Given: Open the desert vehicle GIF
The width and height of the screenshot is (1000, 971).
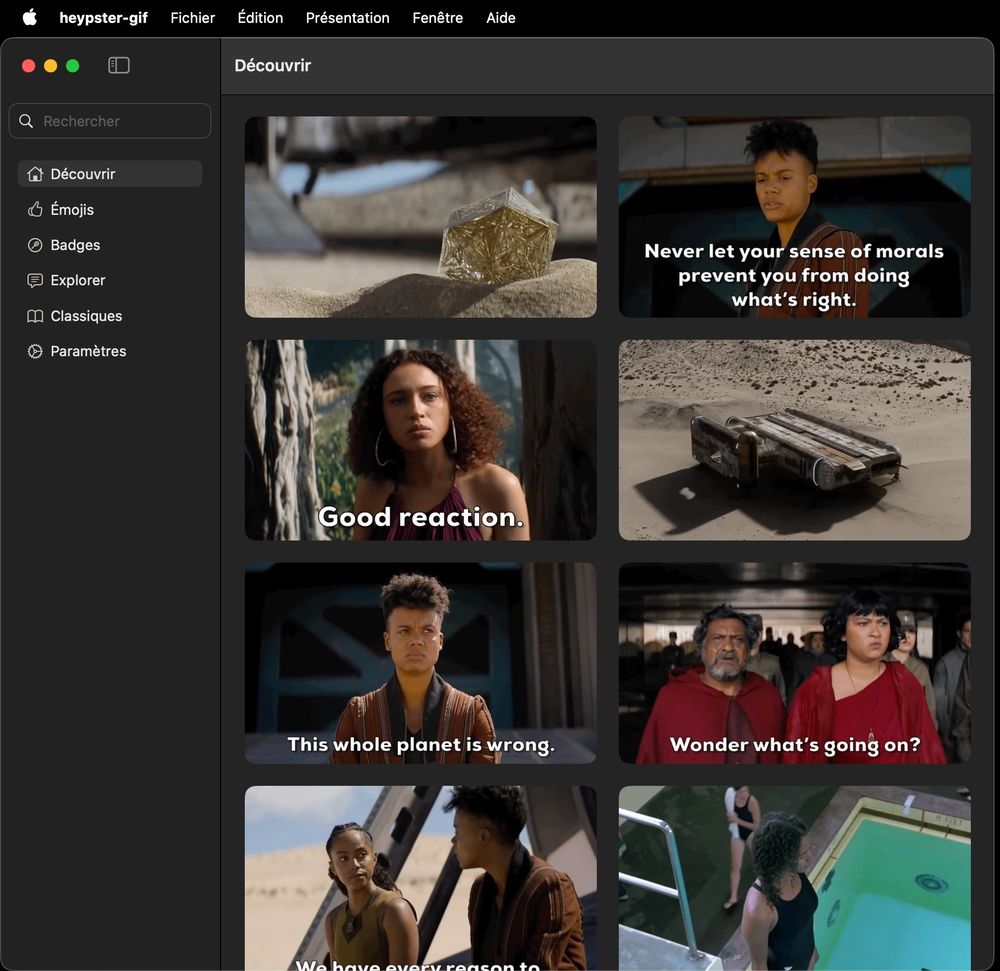Looking at the screenshot, I should pos(795,440).
